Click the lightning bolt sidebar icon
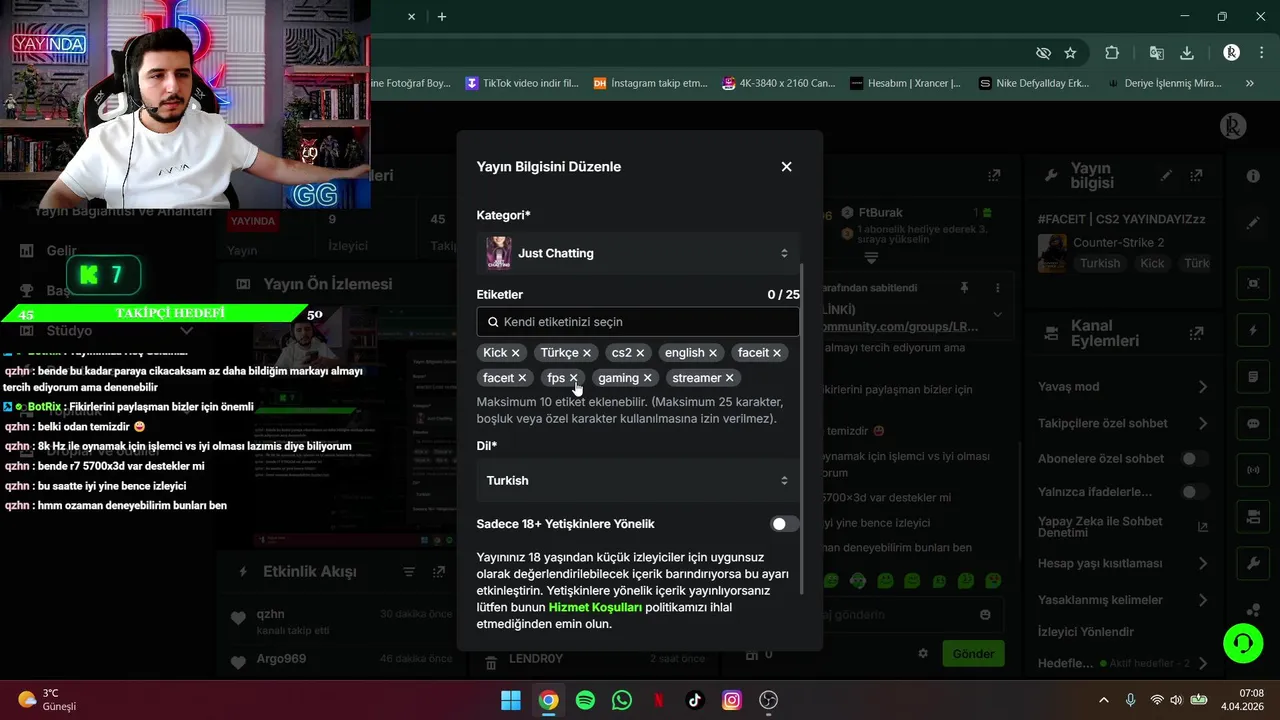This screenshot has width=1280, height=720. 1253,330
